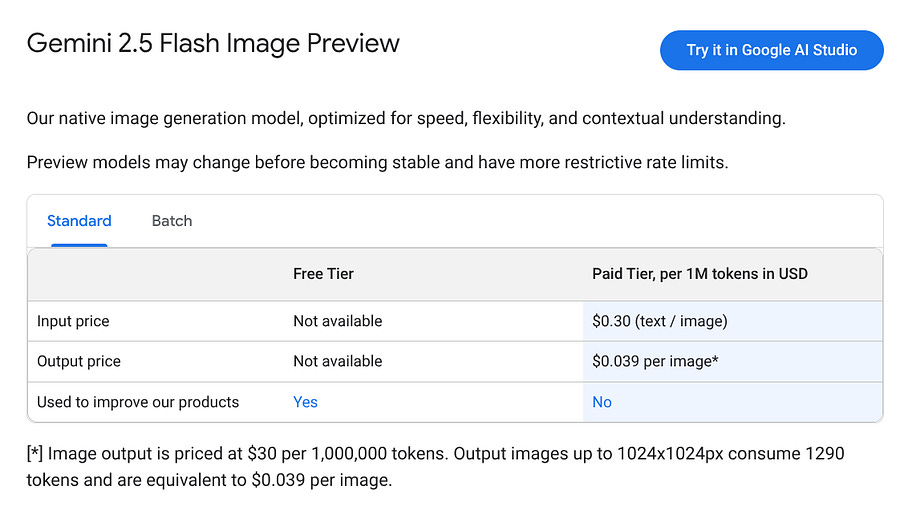
Task: Click Not available in Output price row
Action: click(x=338, y=361)
